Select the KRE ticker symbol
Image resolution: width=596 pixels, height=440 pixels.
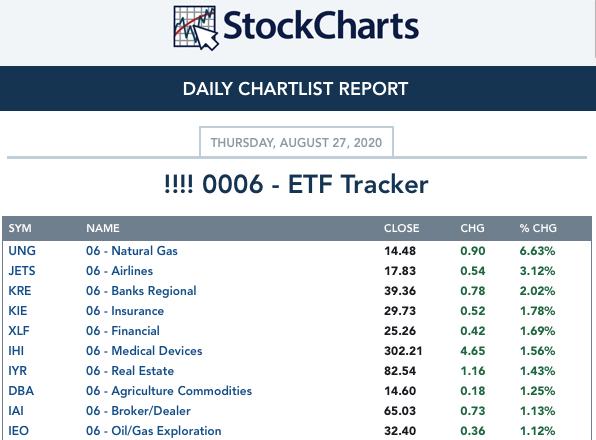click(x=20, y=291)
